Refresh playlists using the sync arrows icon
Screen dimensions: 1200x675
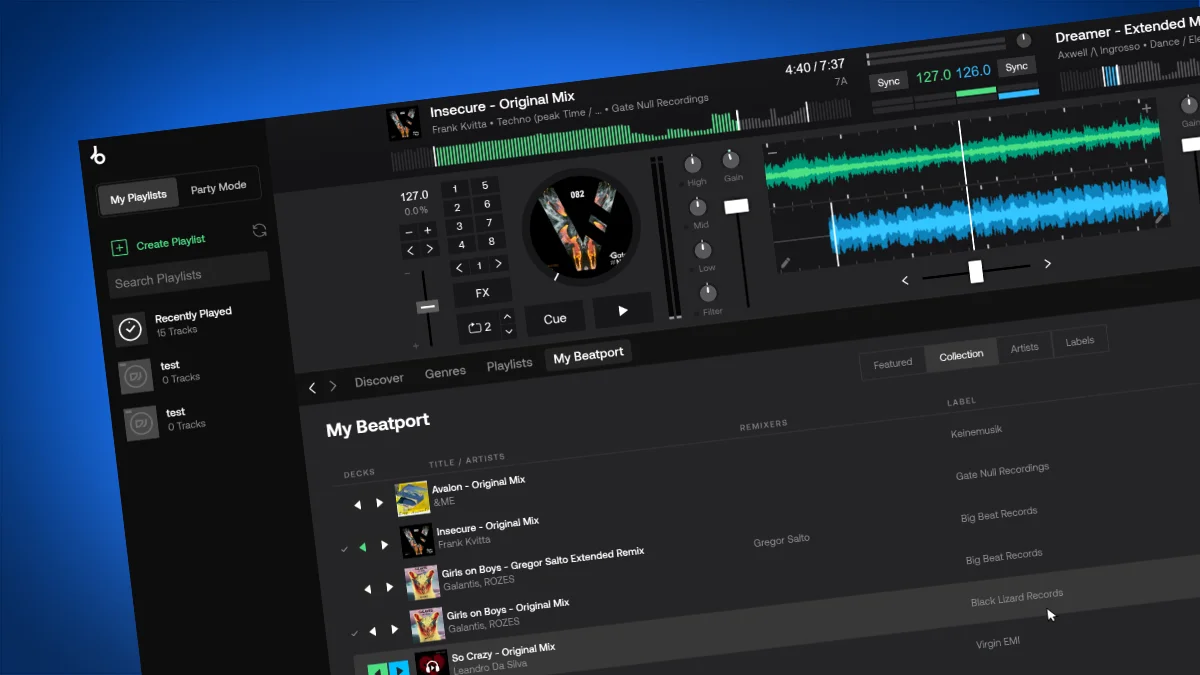point(260,230)
